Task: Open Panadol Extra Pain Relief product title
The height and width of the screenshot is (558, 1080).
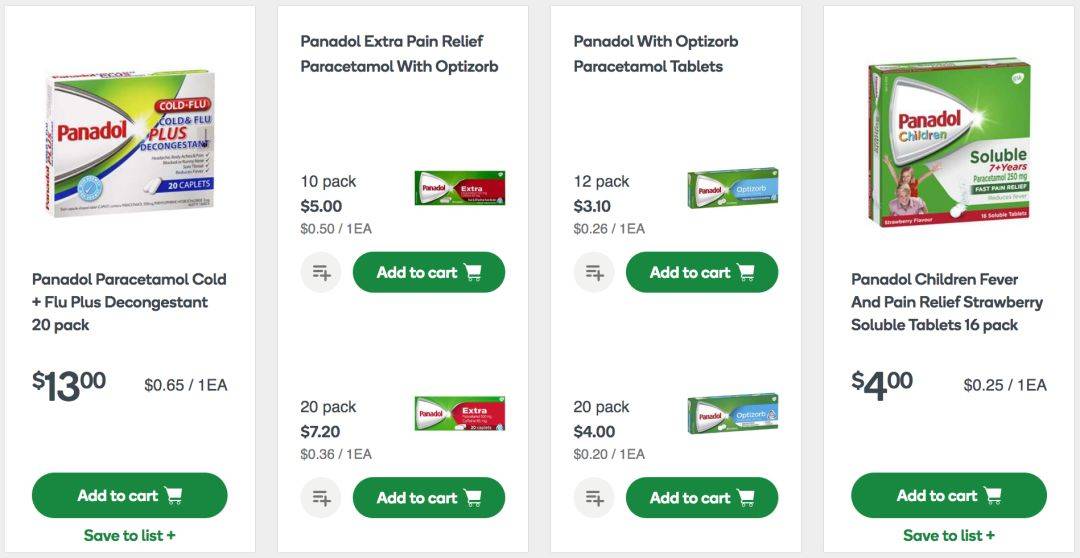Action: point(399,54)
